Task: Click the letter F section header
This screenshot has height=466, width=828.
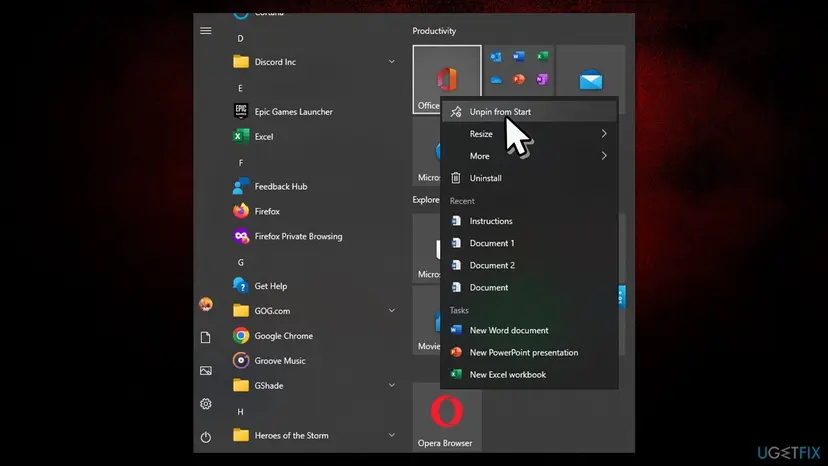Action: click(240, 163)
